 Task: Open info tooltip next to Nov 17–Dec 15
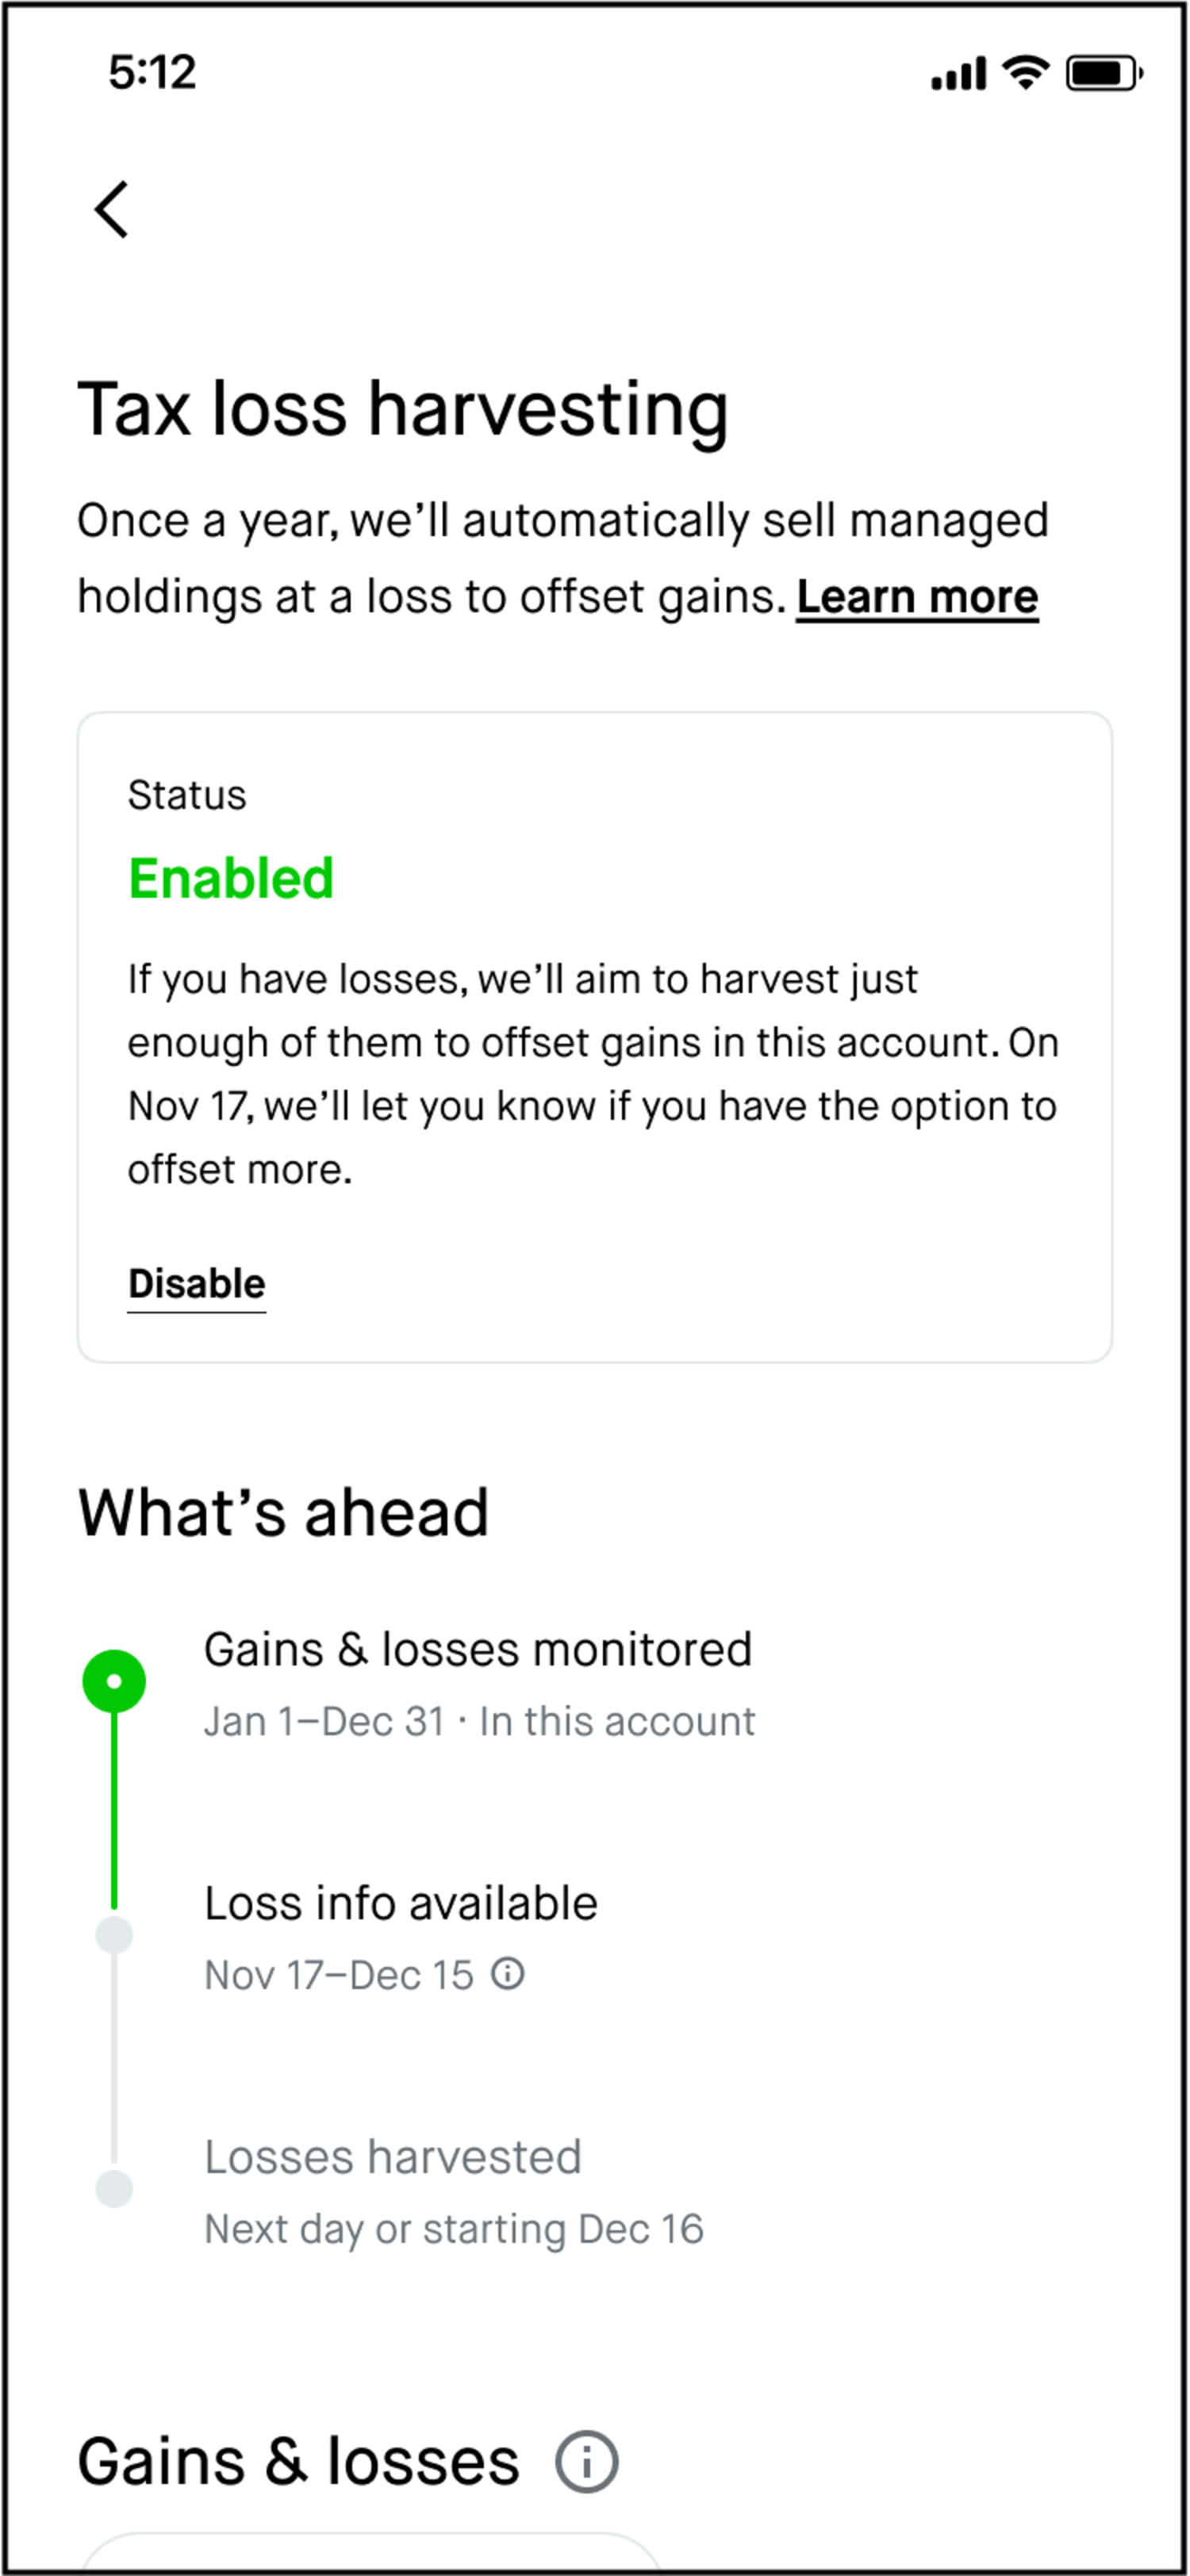(509, 1973)
